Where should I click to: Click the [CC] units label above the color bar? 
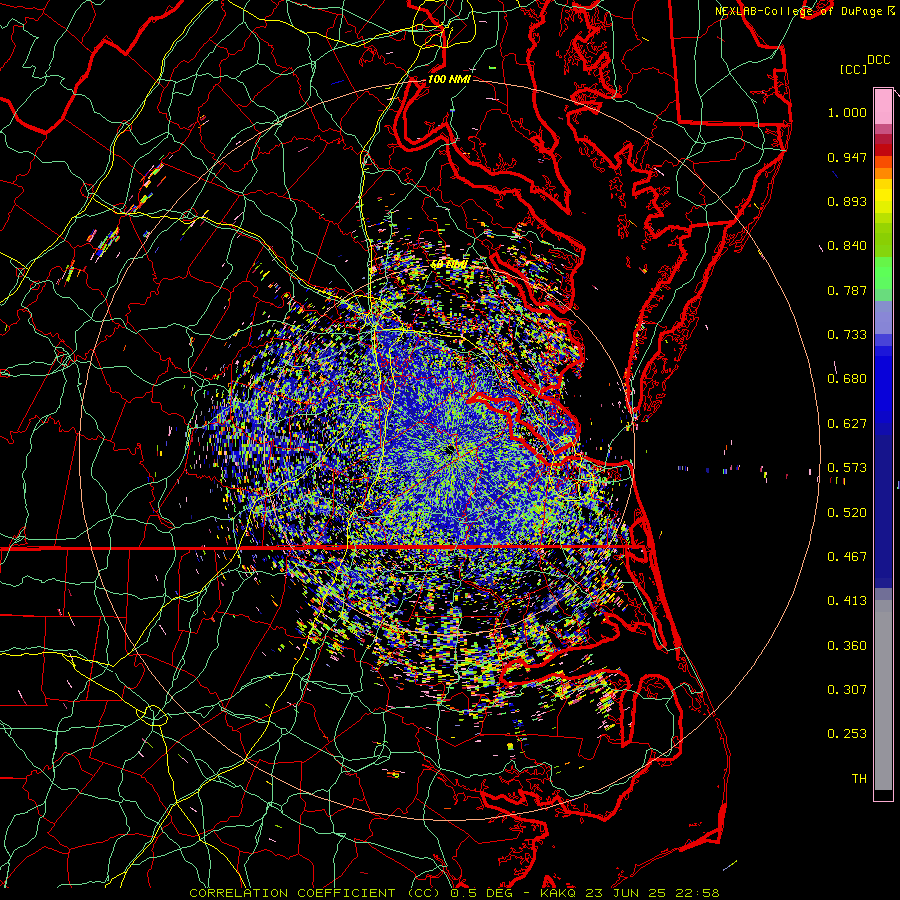(x=853, y=69)
